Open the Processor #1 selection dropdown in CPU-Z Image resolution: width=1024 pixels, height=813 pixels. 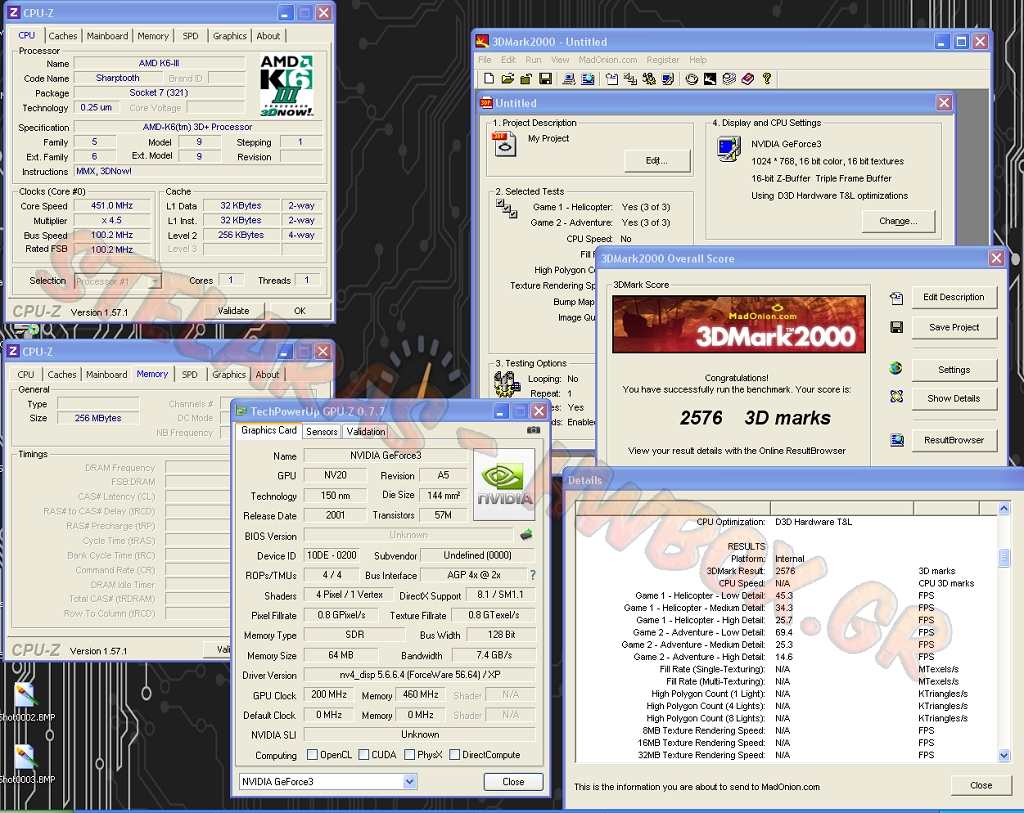[x=155, y=281]
